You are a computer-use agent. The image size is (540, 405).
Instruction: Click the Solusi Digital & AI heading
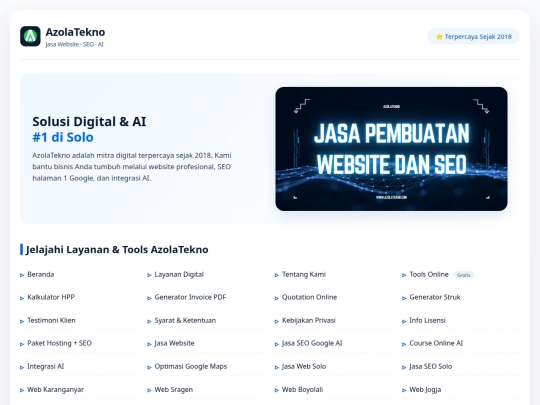point(89,122)
